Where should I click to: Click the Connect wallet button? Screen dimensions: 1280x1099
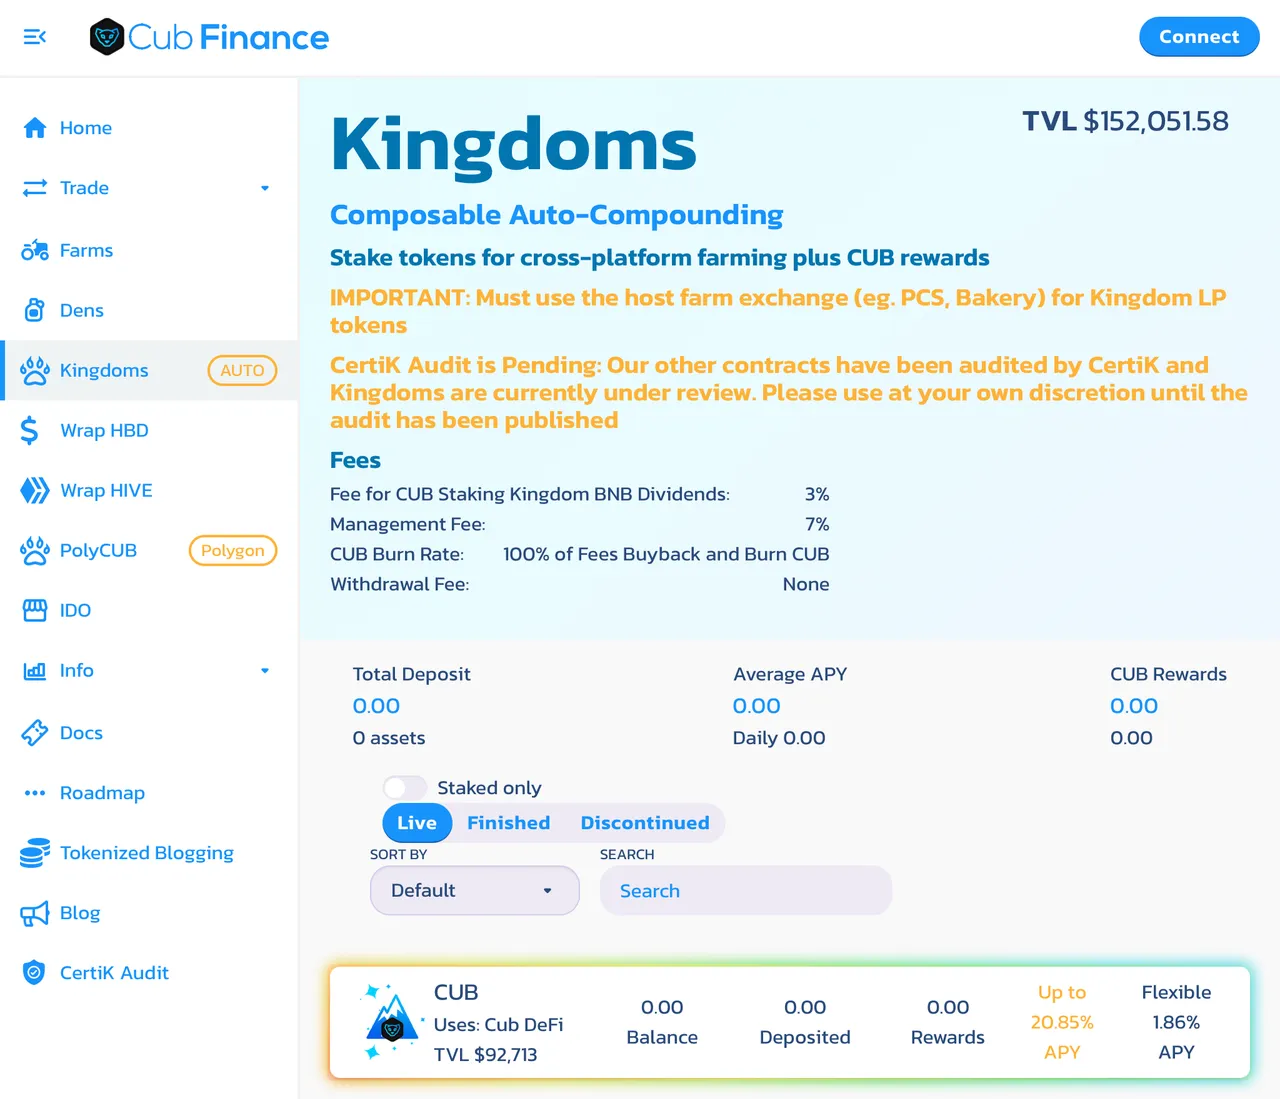tap(1199, 37)
